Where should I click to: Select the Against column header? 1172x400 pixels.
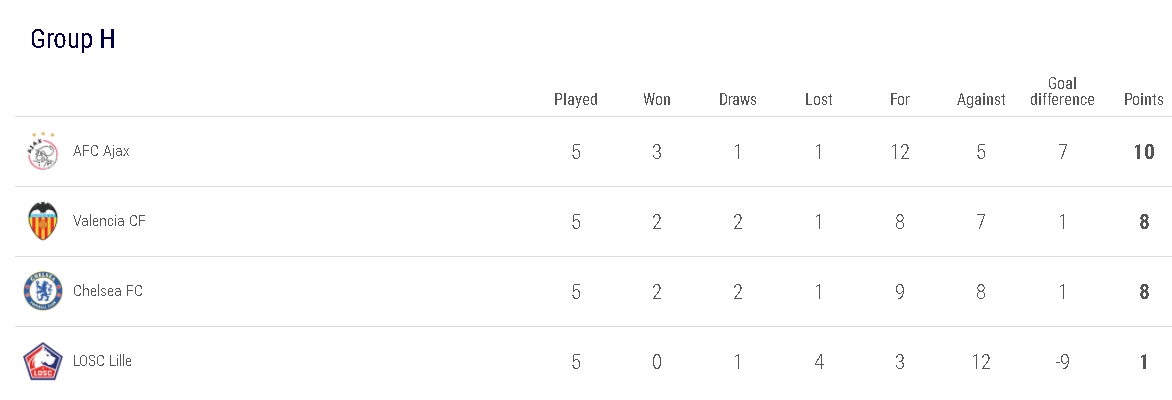click(981, 99)
